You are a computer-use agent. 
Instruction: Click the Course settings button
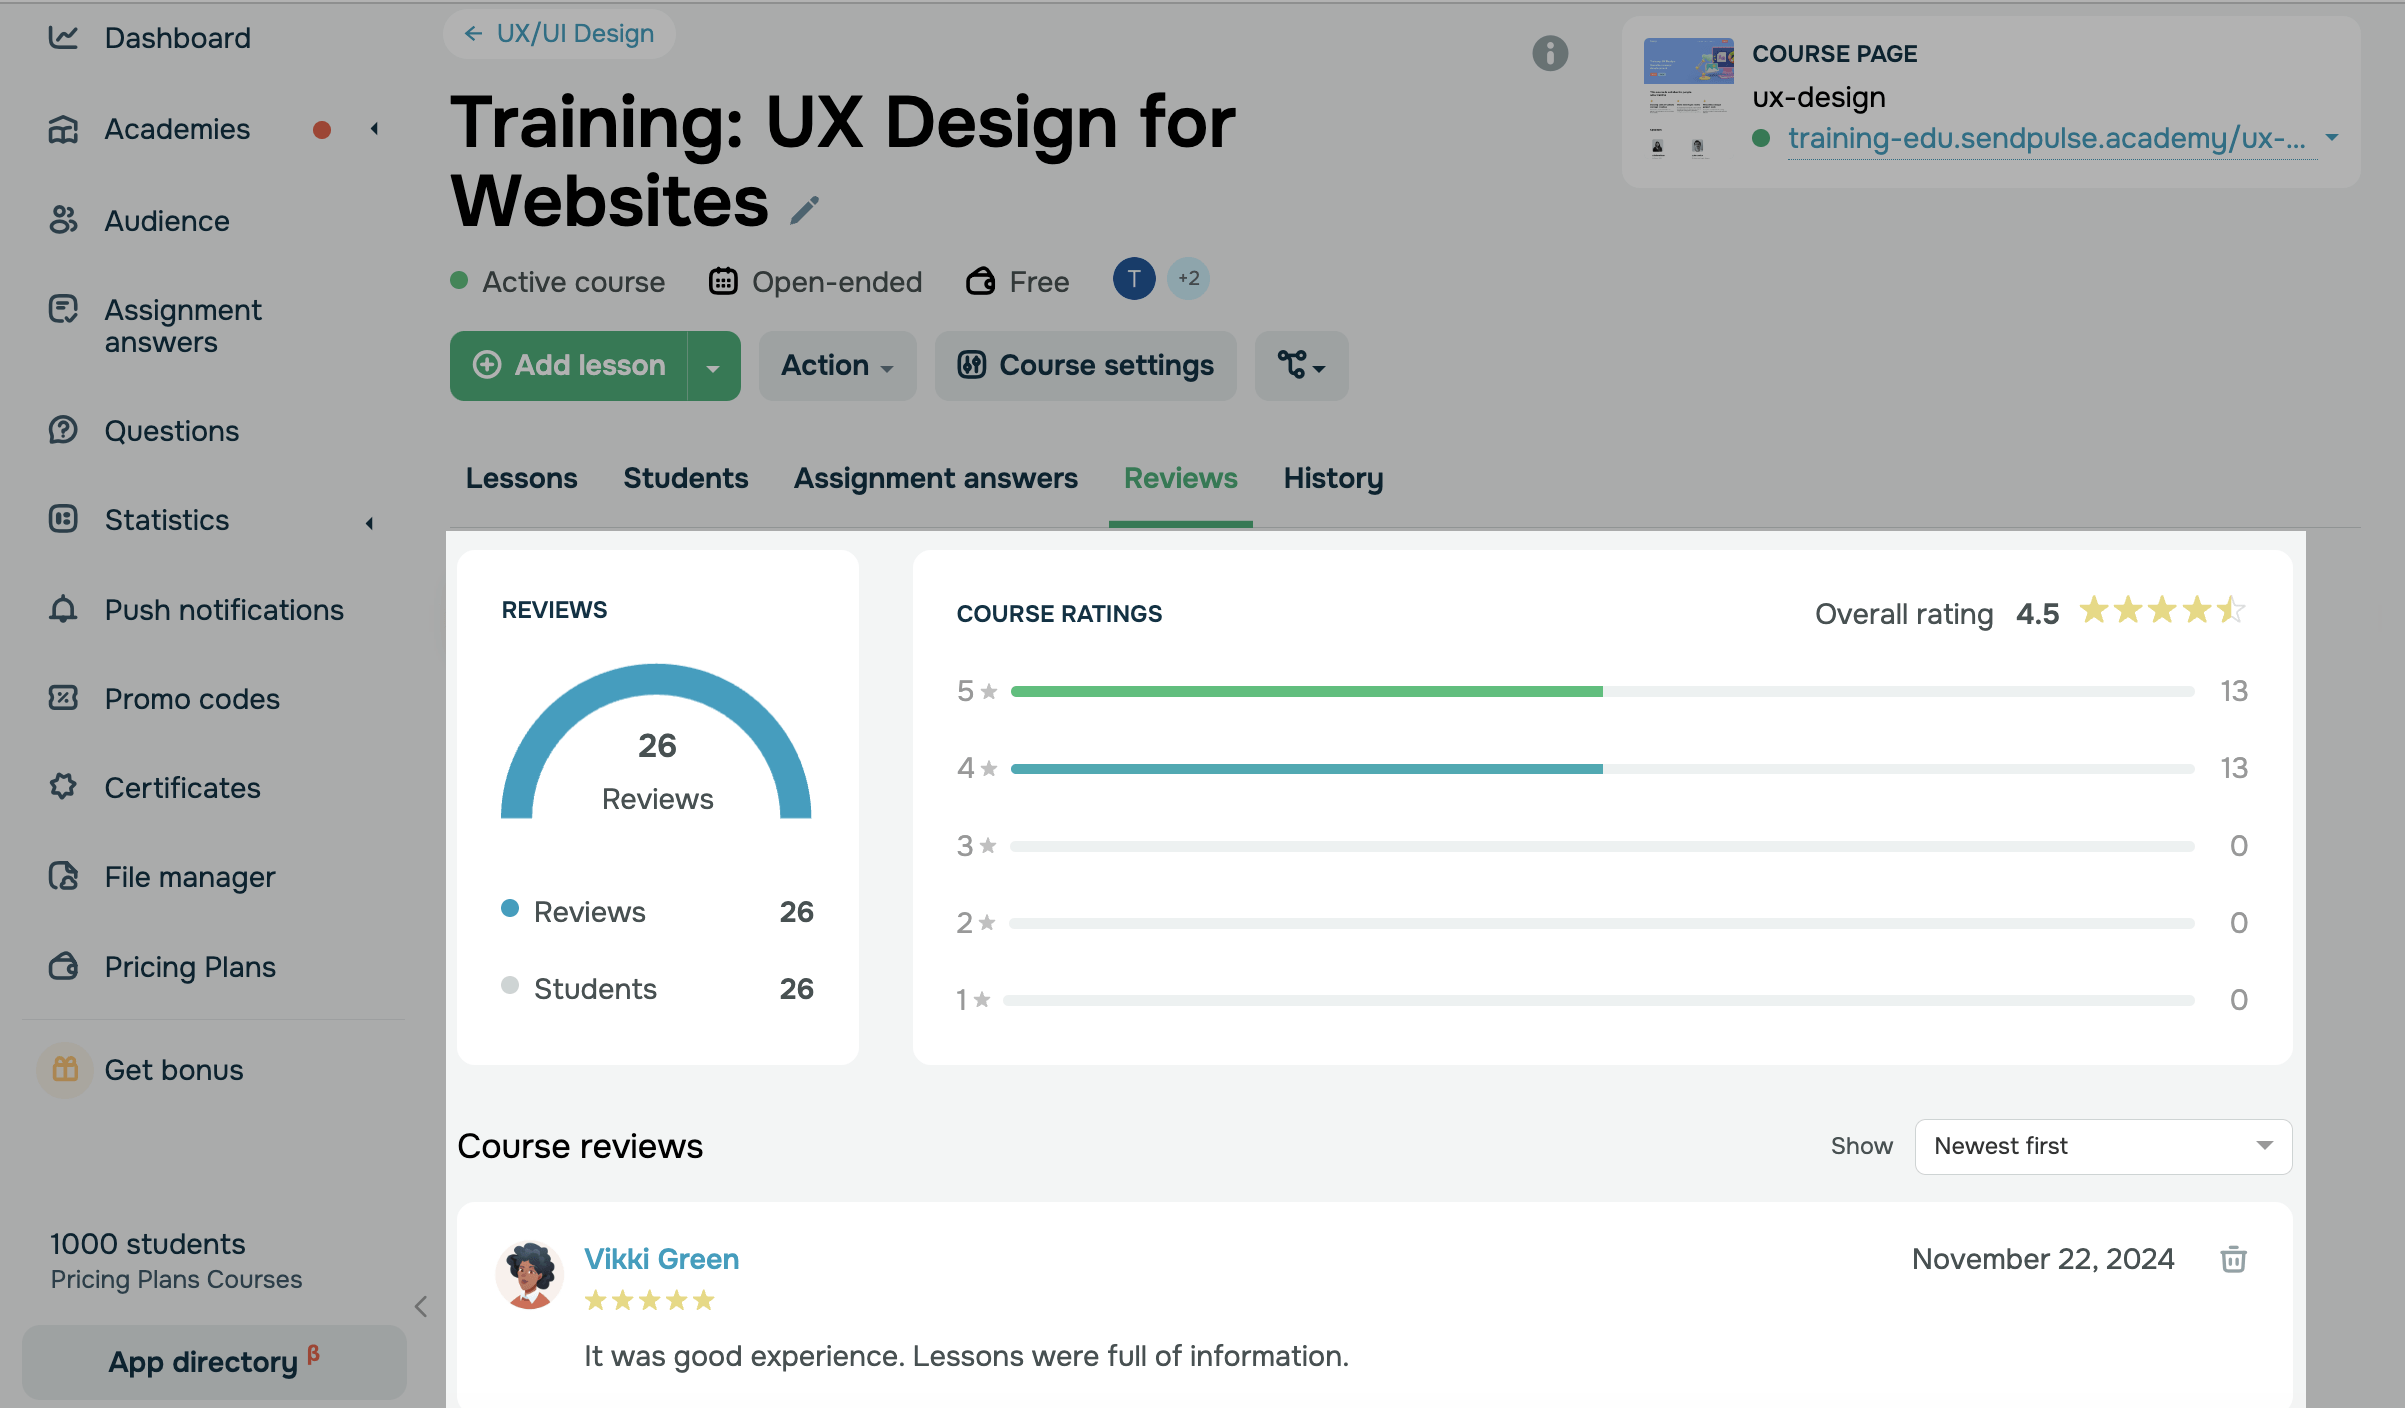[1085, 366]
